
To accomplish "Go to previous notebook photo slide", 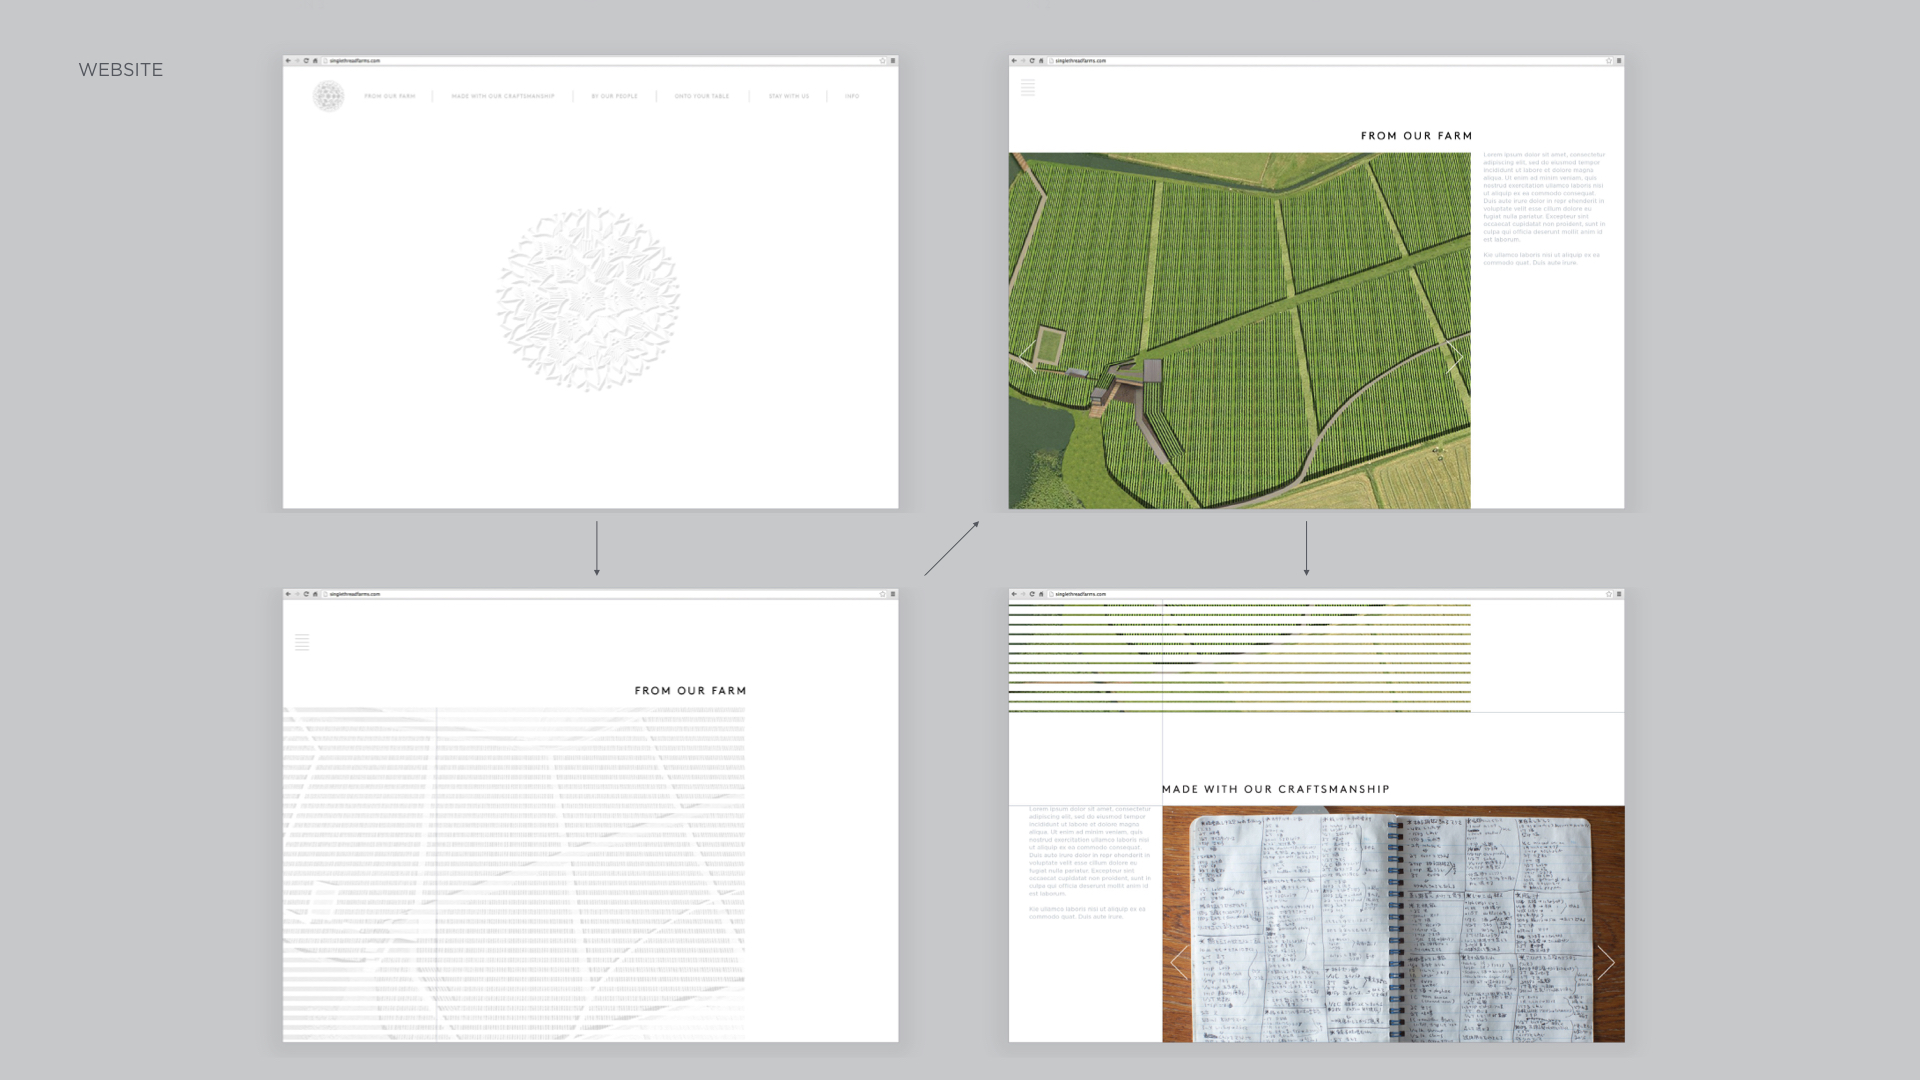I will point(1180,962).
